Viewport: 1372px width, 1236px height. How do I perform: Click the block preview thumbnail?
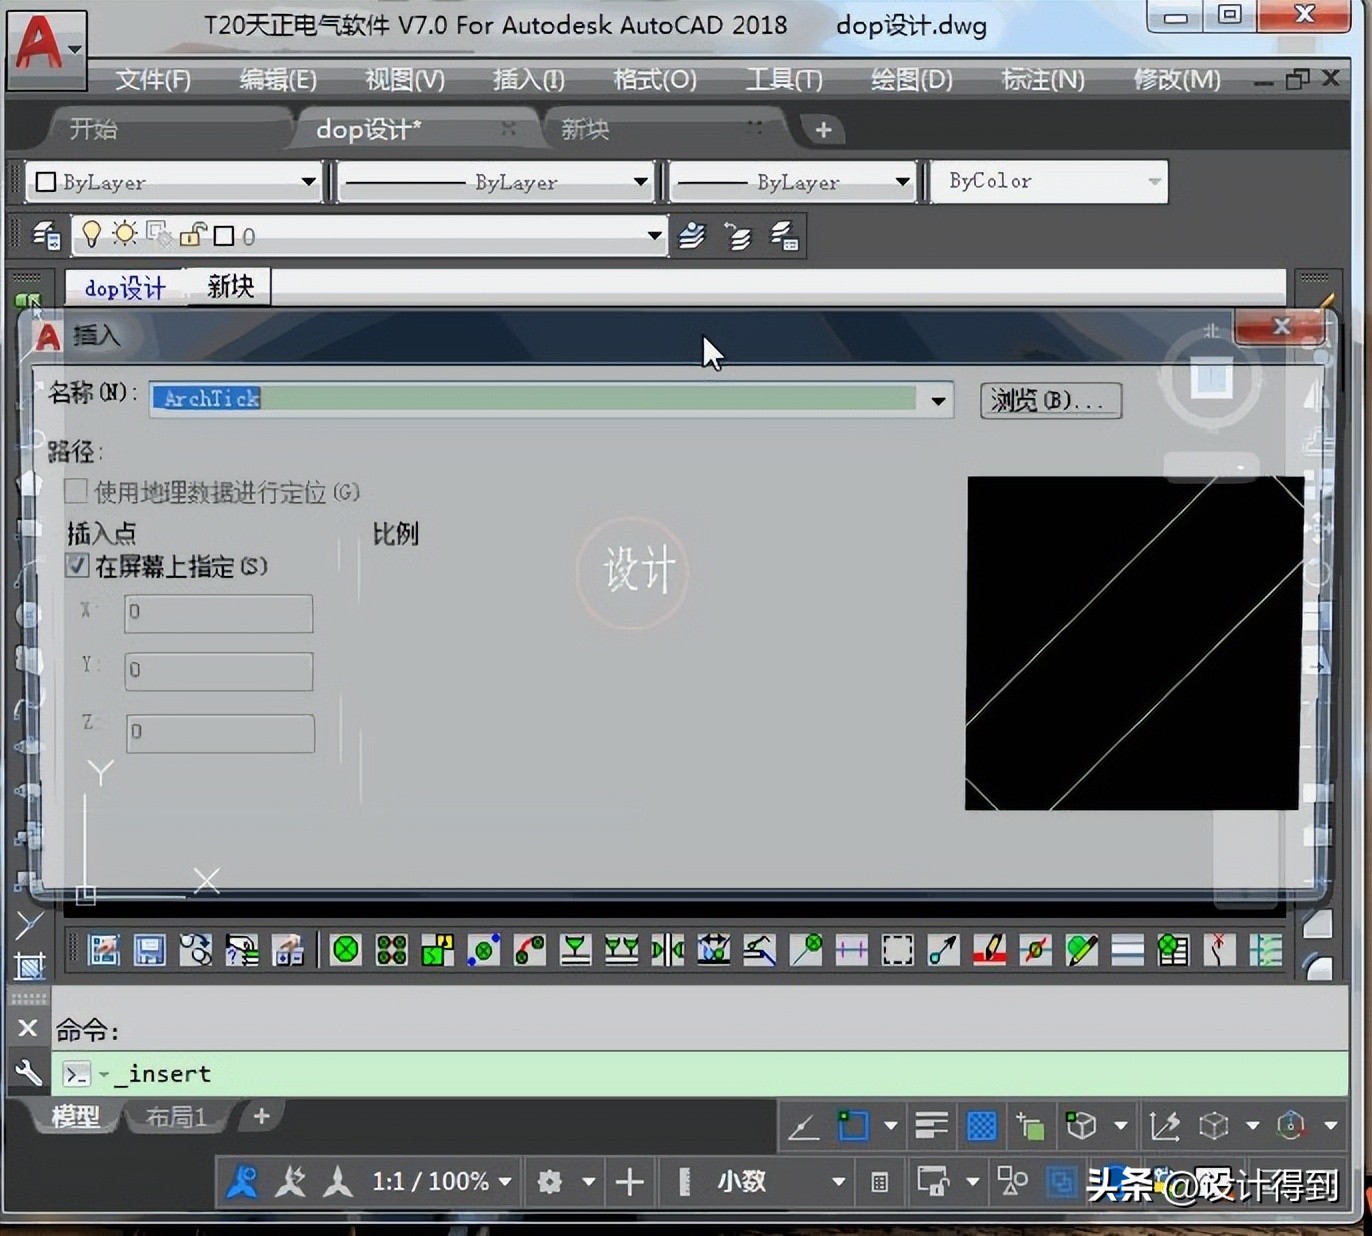point(1133,642)
